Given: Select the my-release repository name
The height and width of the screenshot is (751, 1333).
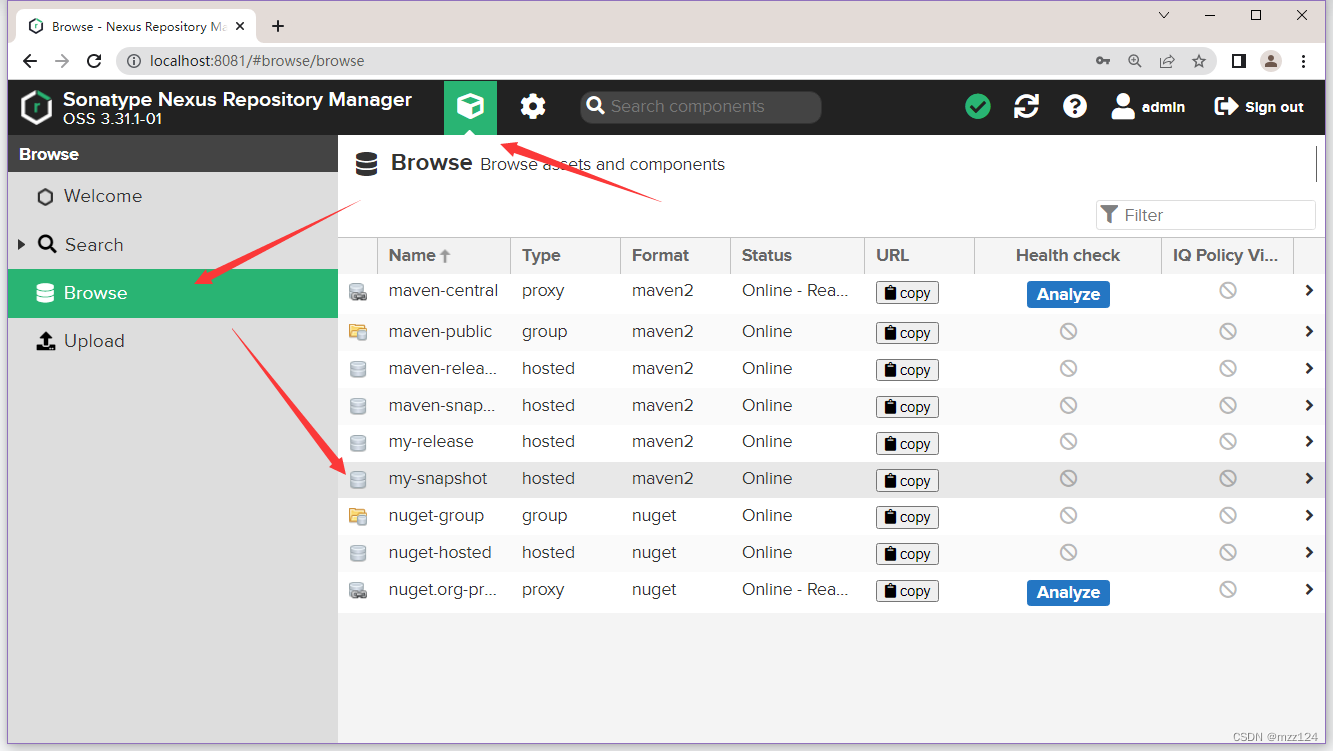Looking at the screenshot, I should click(431, 442).
